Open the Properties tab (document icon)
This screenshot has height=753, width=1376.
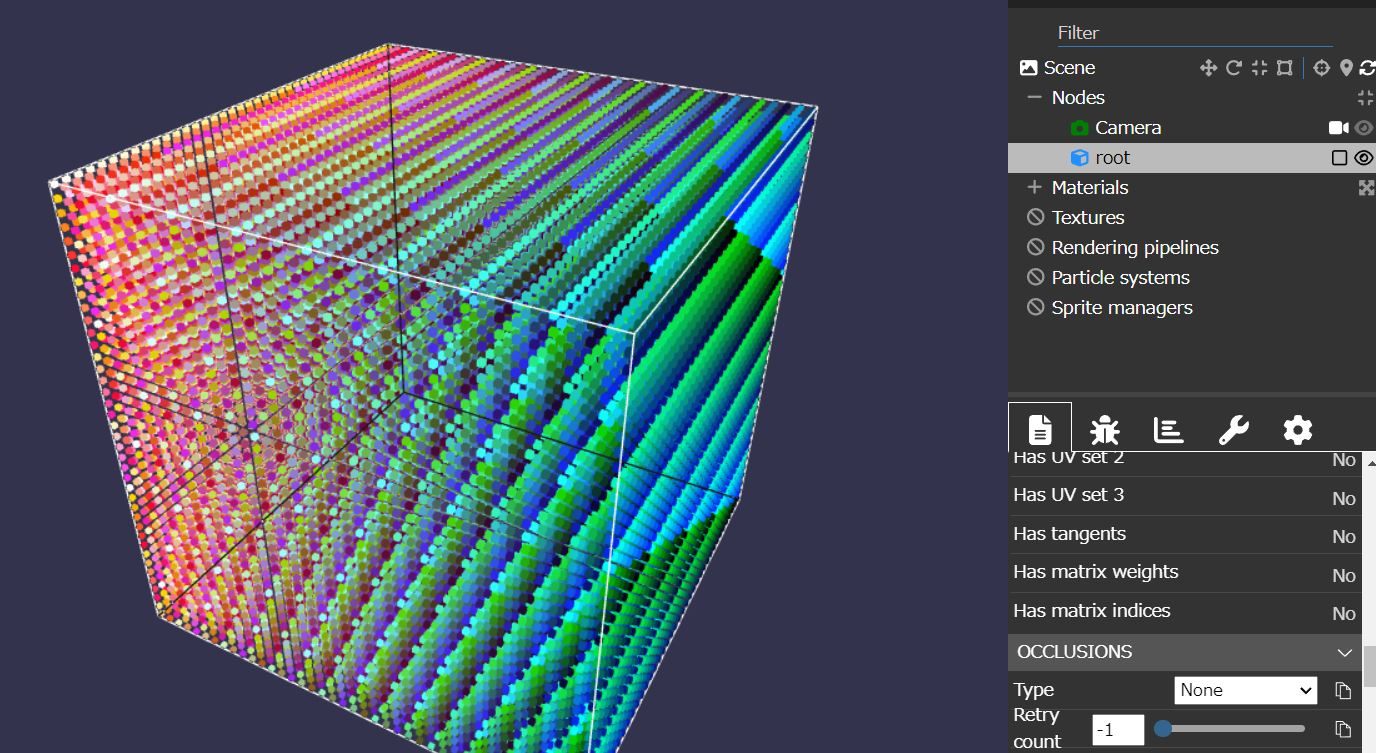(1040, 430)
